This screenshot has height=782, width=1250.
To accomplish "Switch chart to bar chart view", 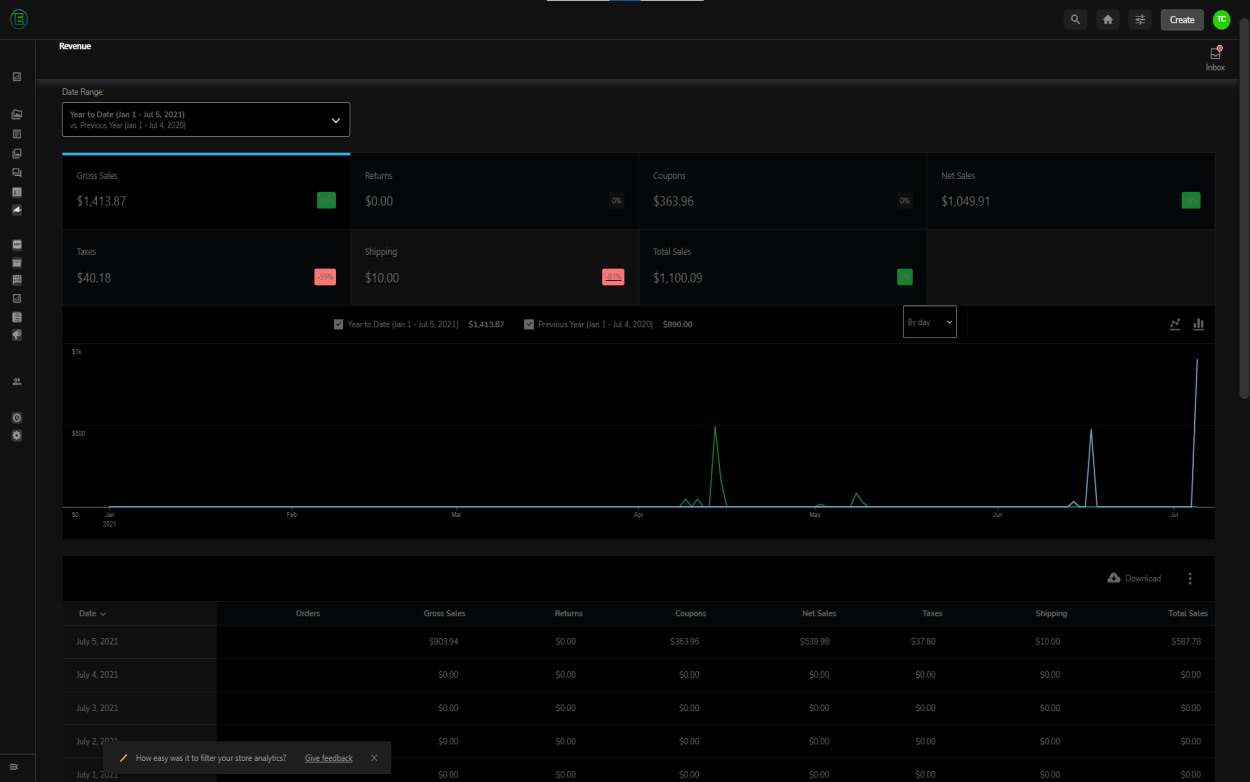I will click(x=1198, y=324).
